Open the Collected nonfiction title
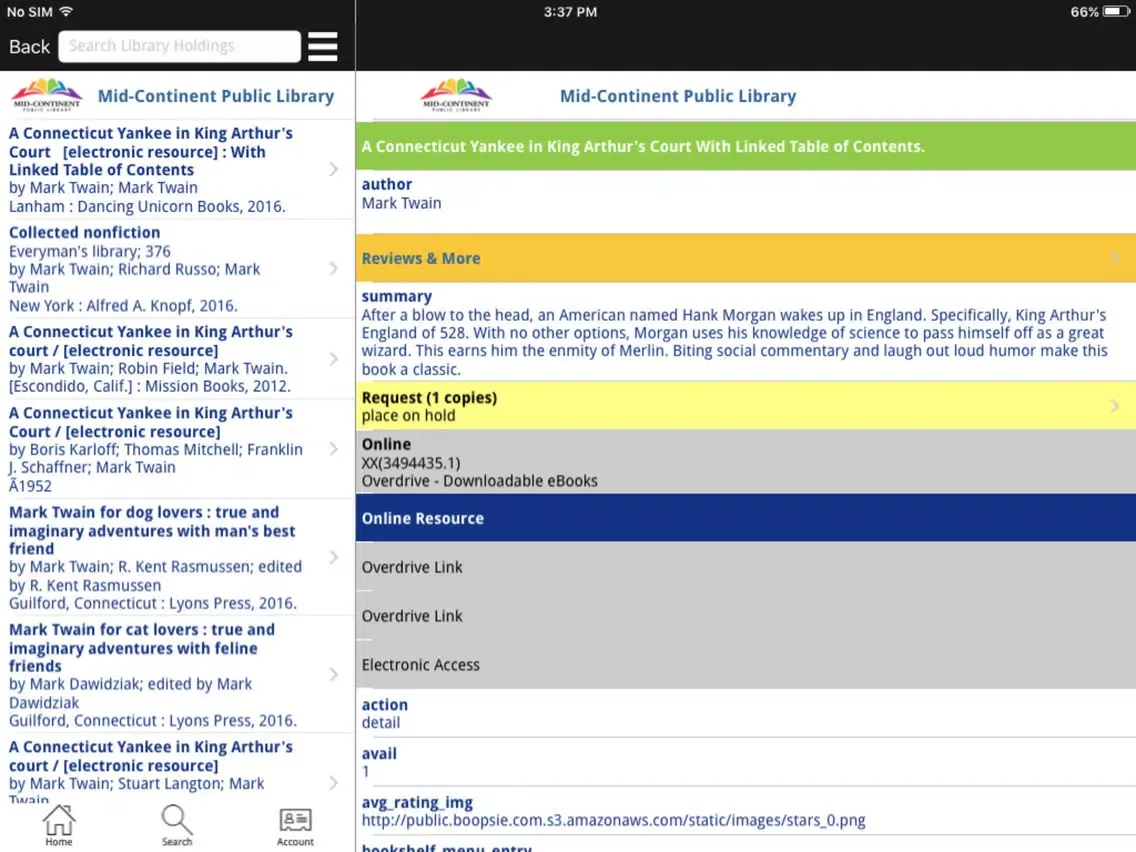Screen dimensions: 1136x852 84,233
